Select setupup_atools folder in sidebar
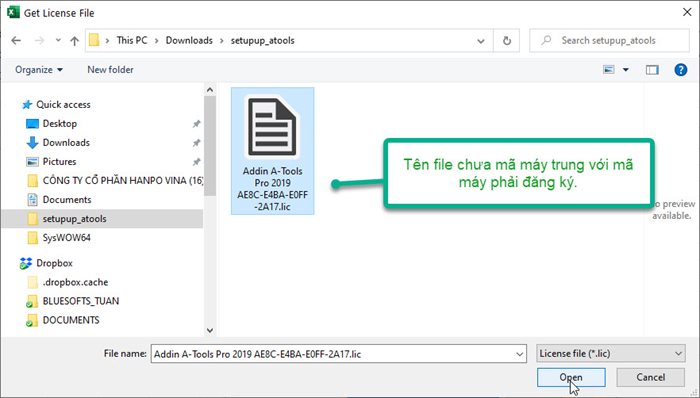This screenshot has width=700, height=398. coord(102,219)
